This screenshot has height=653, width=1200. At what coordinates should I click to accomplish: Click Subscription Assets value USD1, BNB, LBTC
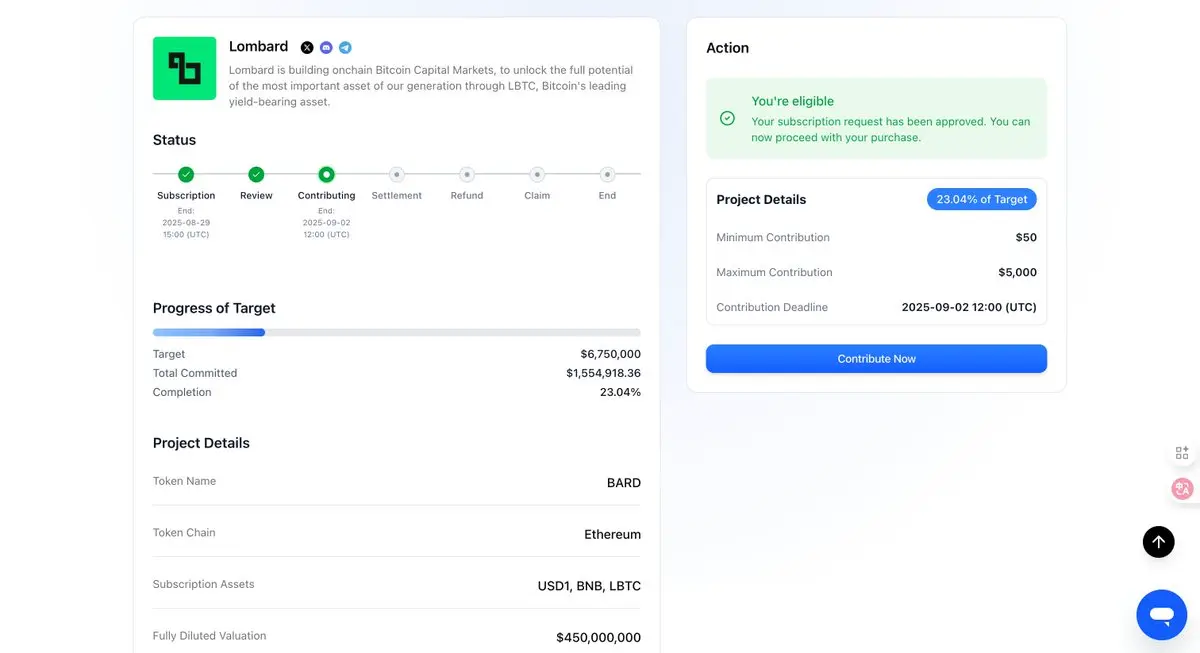pyautogui.click(x=589, y=586)
